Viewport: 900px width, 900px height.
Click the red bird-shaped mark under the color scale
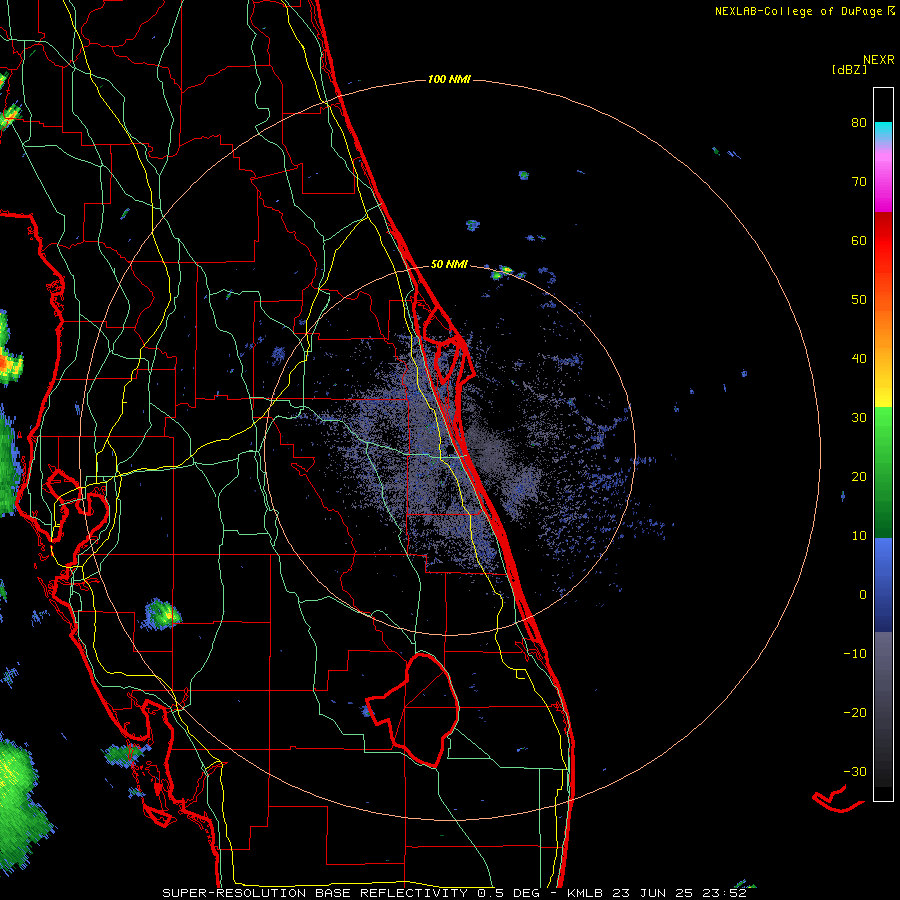tap(837, 799)
